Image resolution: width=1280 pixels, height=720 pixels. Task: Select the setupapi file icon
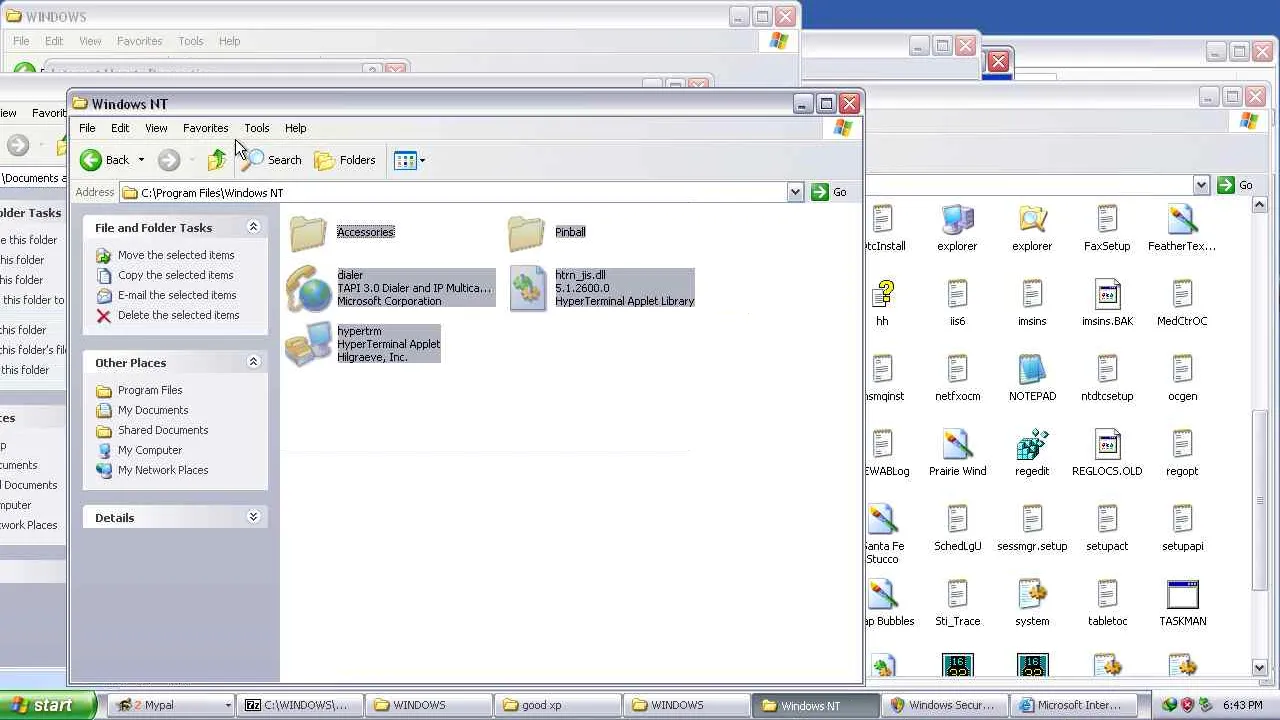tap(1182, 520)
